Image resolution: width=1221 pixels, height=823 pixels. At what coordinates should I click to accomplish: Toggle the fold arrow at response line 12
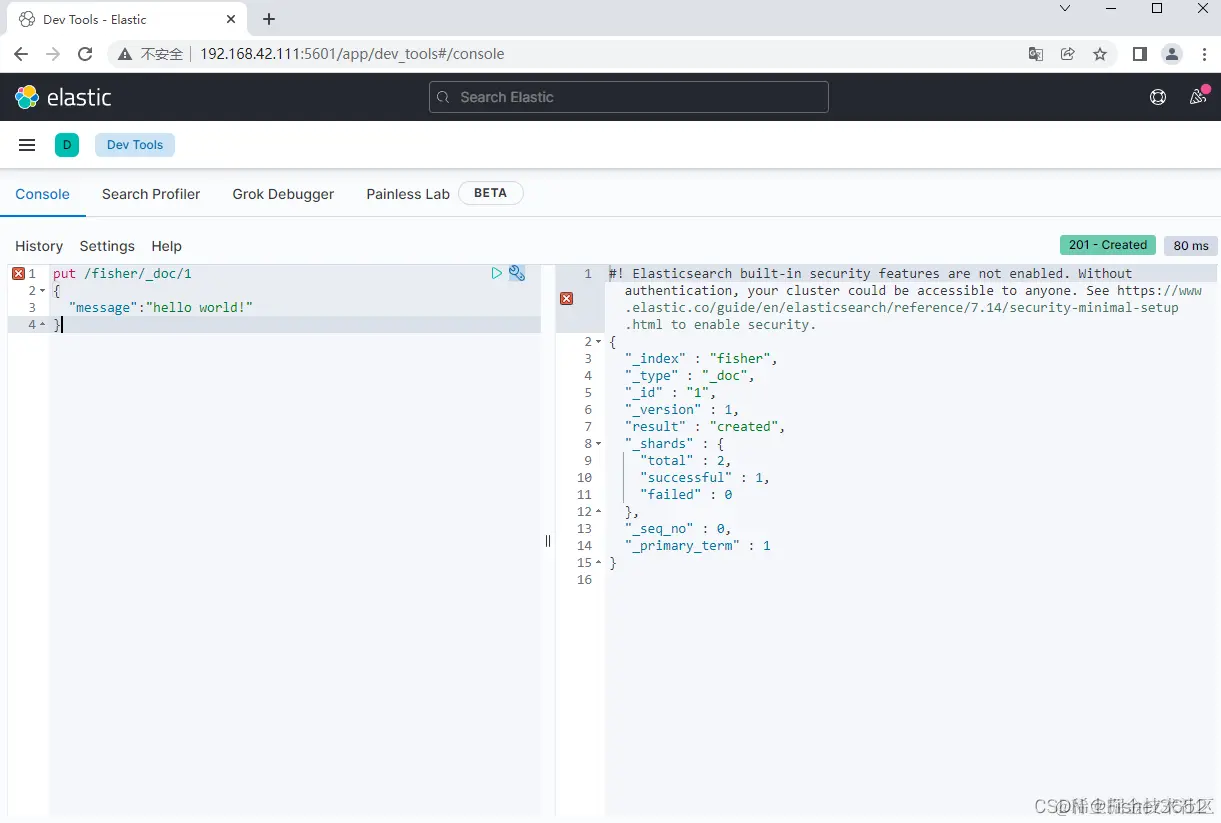[598, 511]
